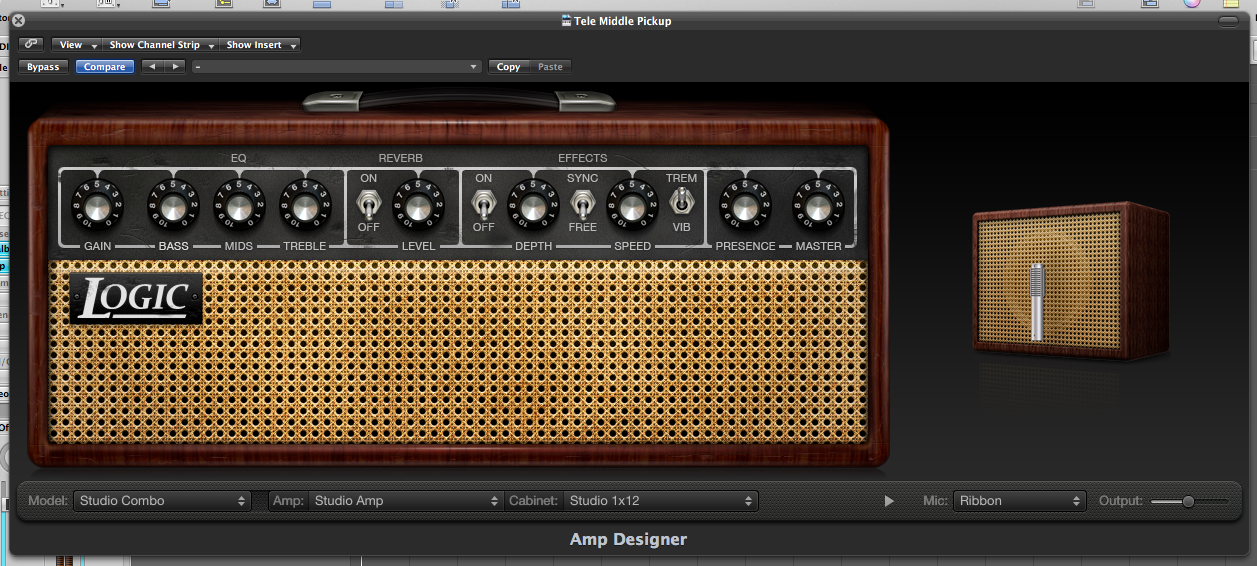Screen dimensions: 1257x566
Task: Click the link chain icon button
Action: pos(31,44)
